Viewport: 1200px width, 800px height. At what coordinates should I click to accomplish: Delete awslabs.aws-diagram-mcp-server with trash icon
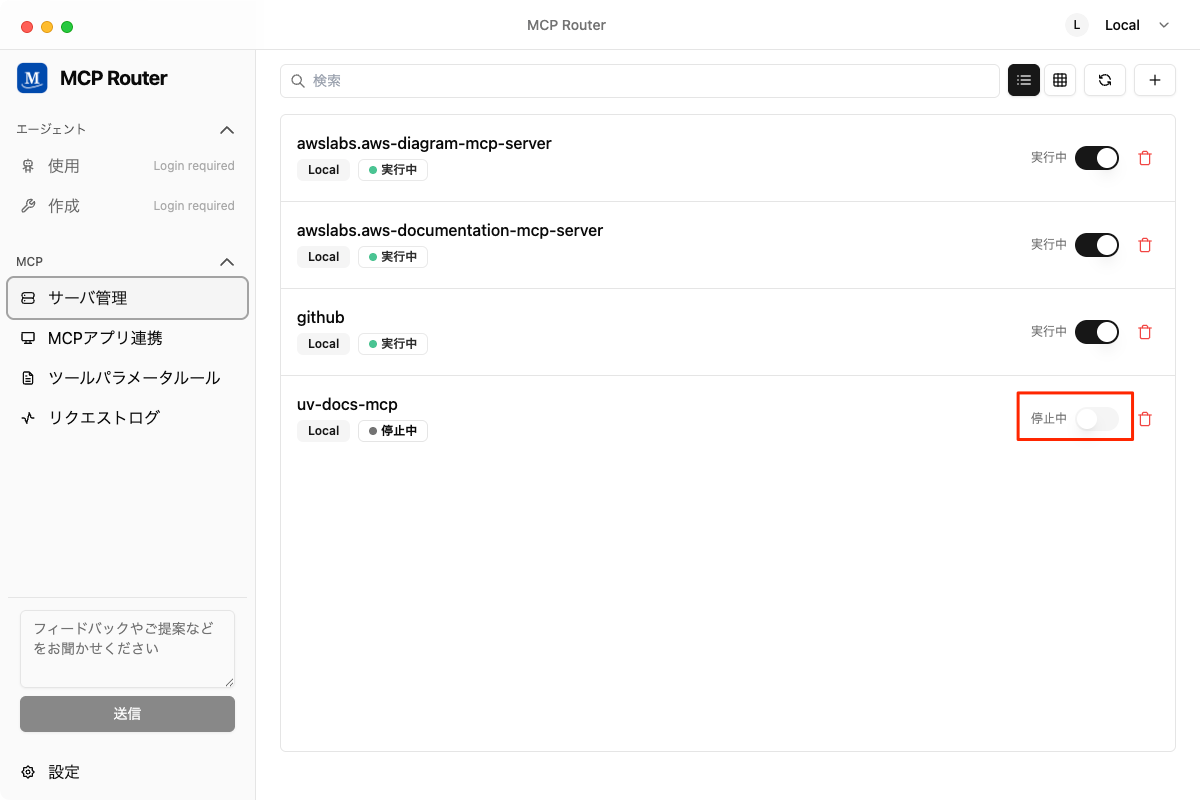coord(1145,158)
